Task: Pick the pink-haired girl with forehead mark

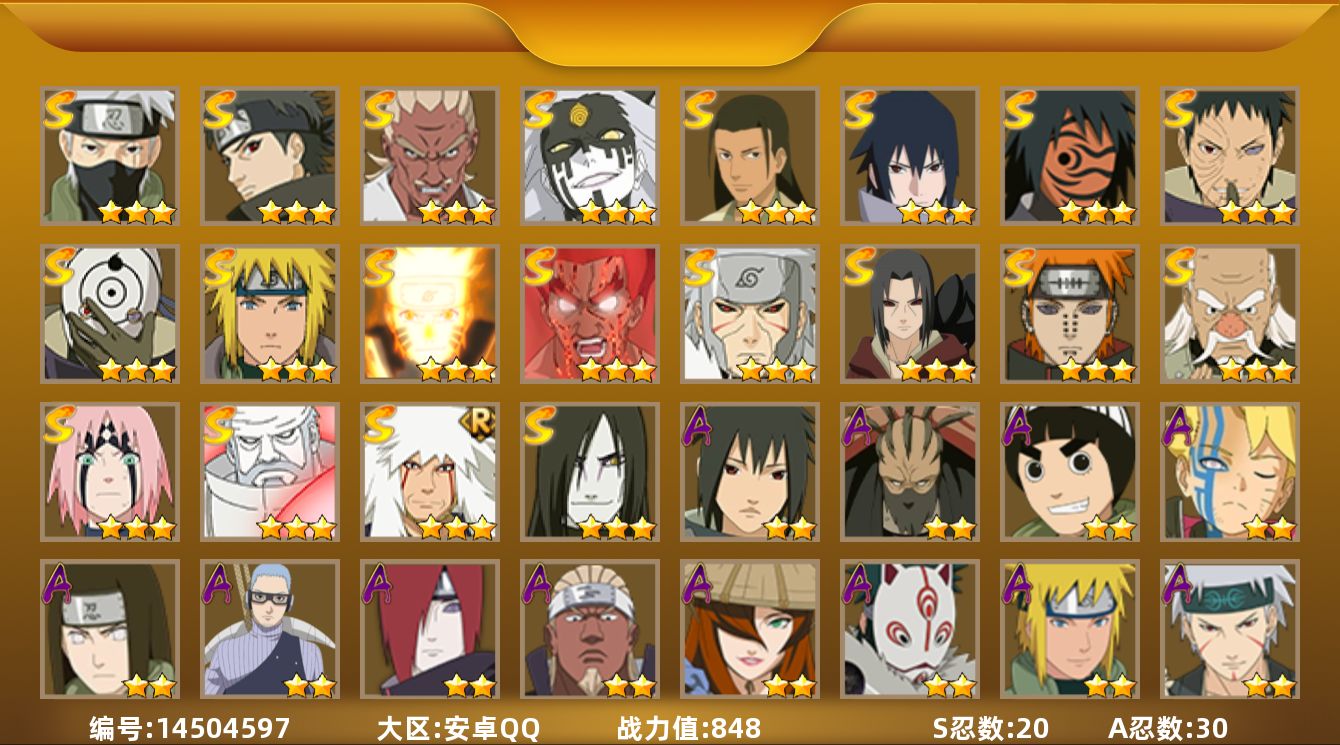Action: click(x=110, y=472)
